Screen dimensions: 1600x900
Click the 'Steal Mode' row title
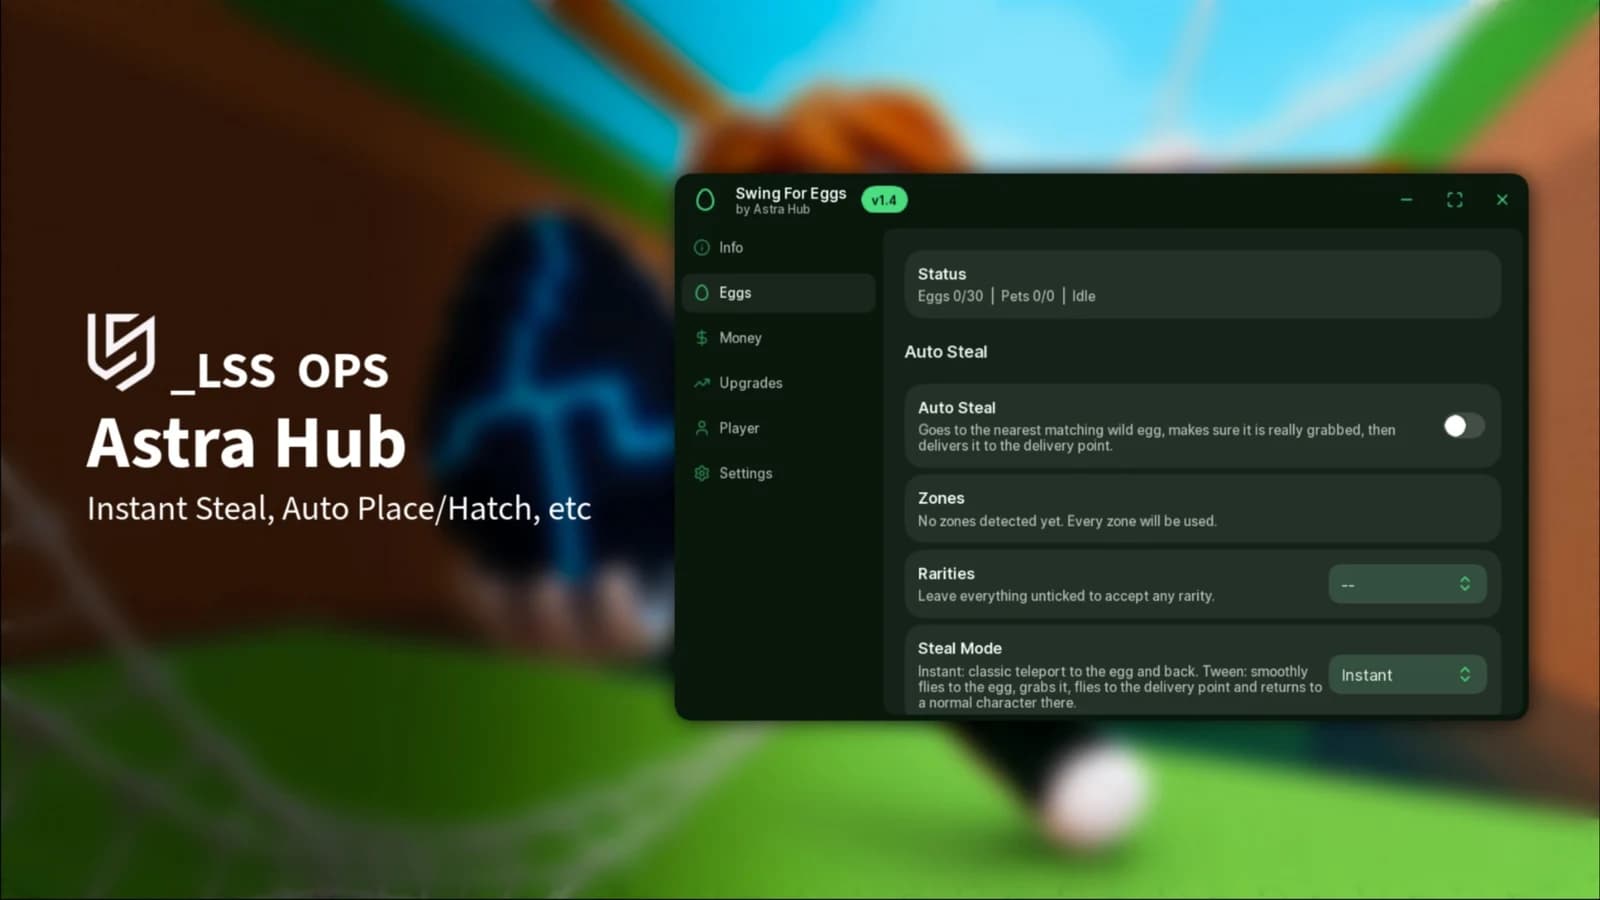pyautogui.click(x=960, y=648)
